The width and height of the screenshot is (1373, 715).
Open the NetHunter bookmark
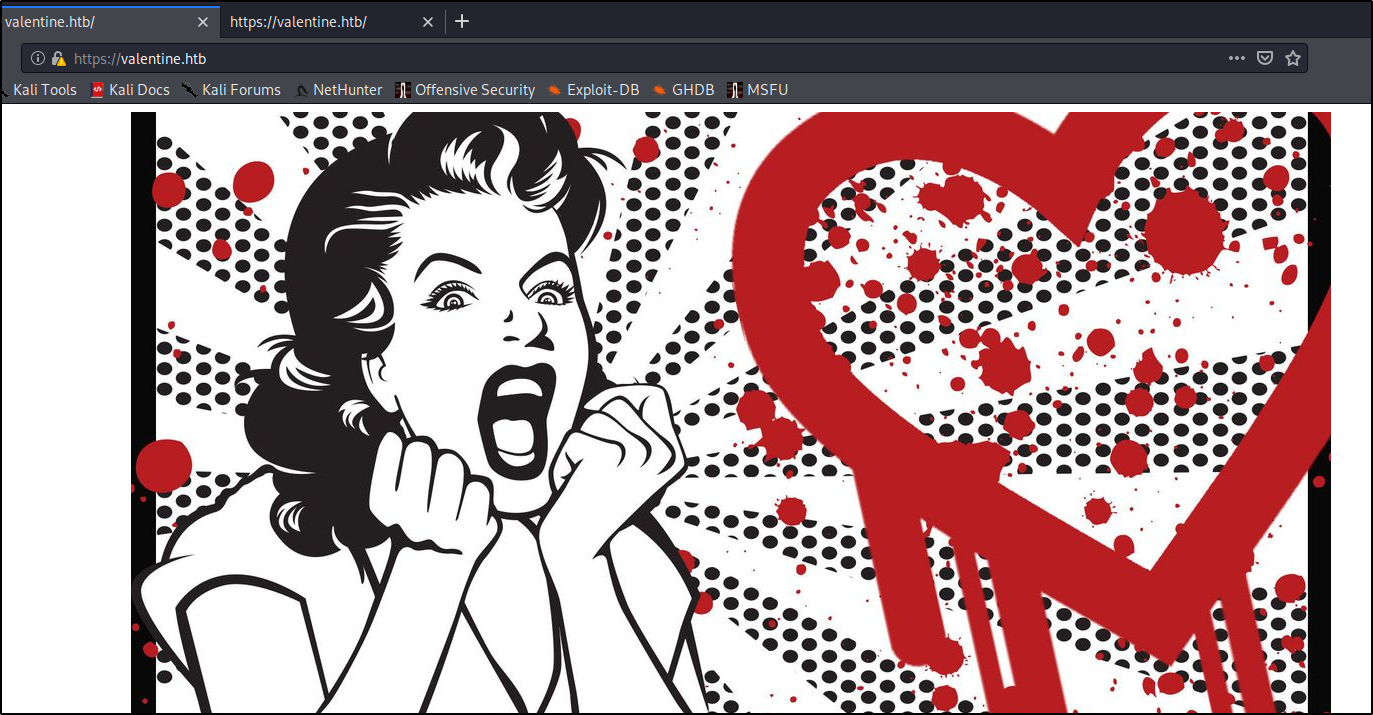click(x=339, y=90)
